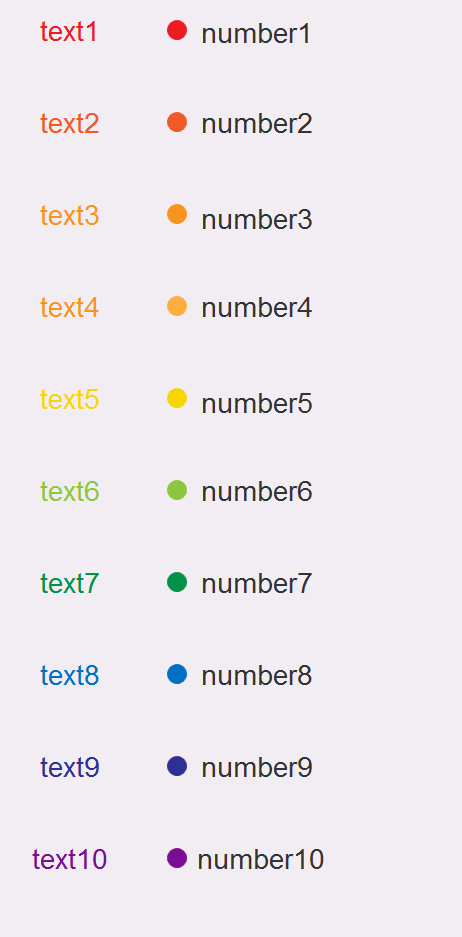Select the light green dot beside number6
The width and height of the screenshot is (462, 937).
tap(177, 490)
